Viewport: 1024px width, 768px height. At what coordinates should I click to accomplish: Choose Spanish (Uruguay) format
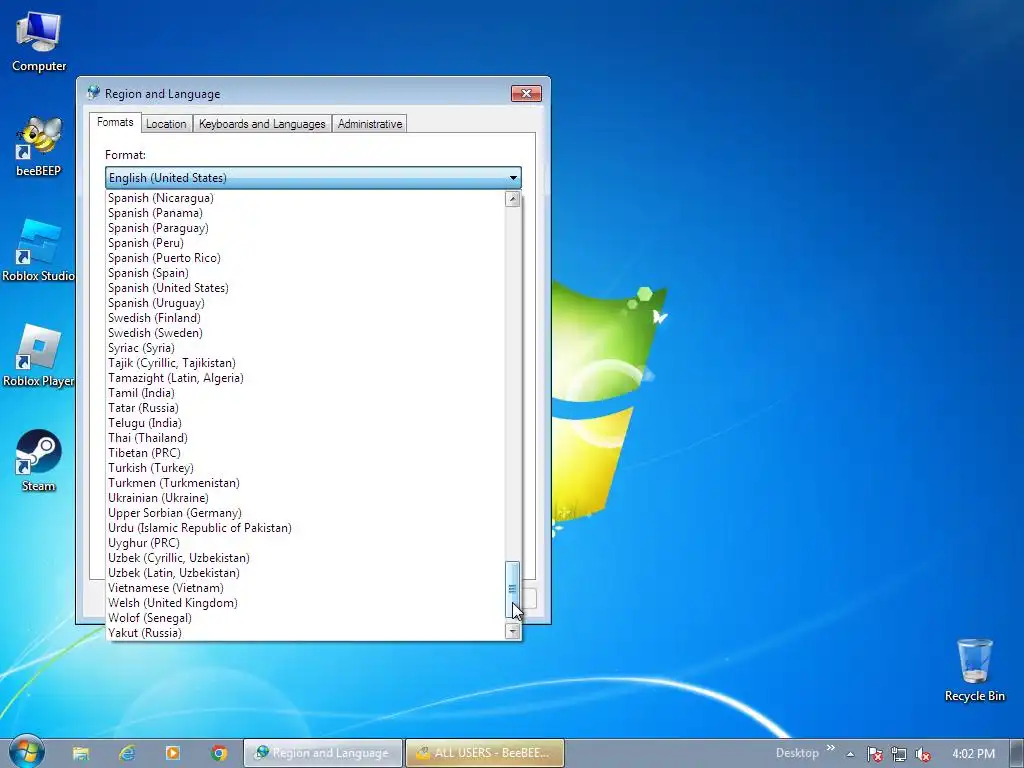pyautogui.click(x=306, y=303)
